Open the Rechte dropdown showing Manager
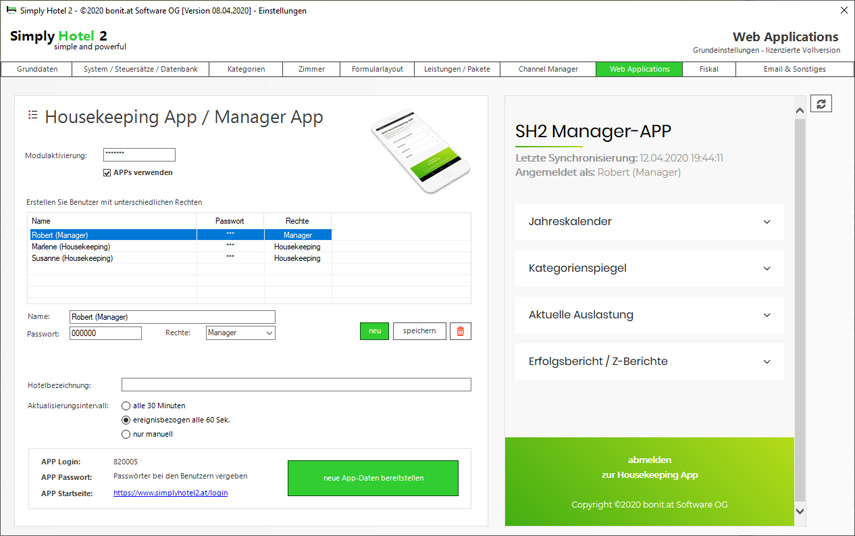 (240, 333)
